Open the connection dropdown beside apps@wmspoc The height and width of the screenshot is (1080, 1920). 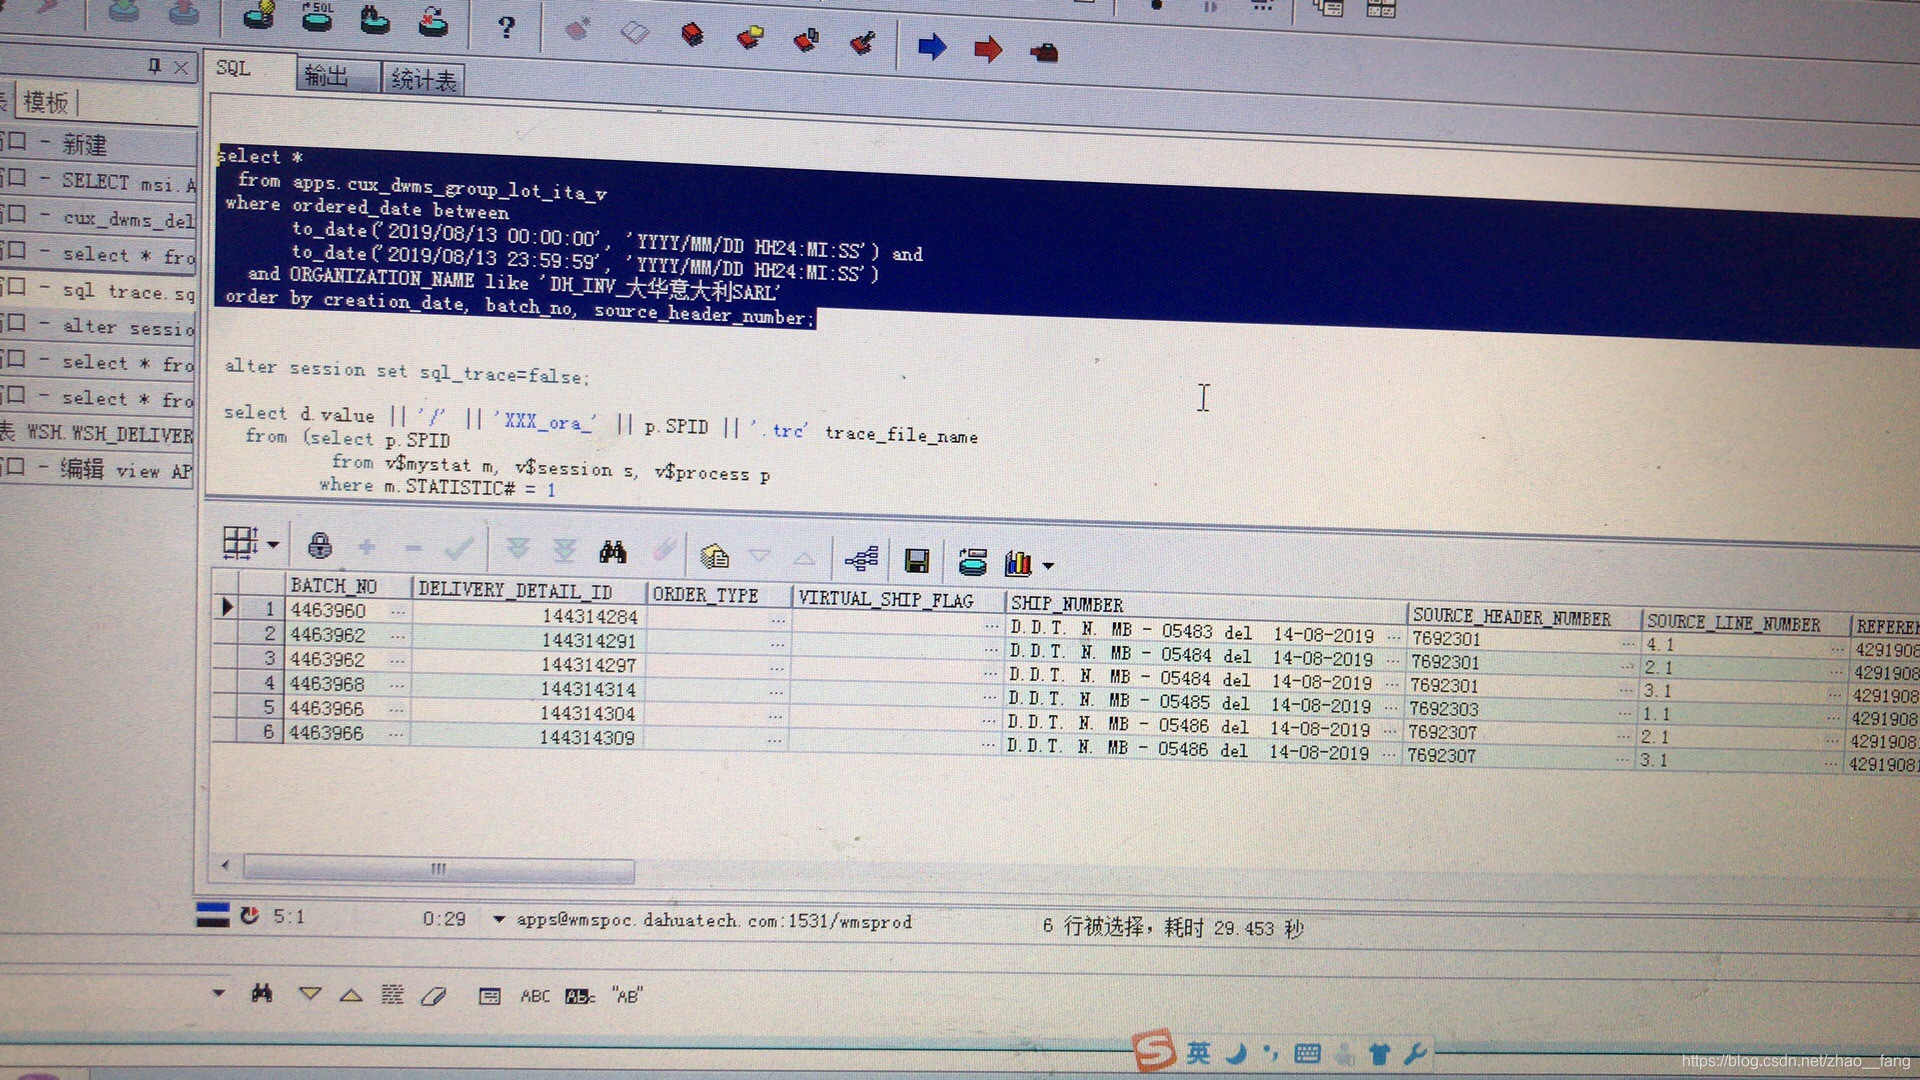(498, 919)
